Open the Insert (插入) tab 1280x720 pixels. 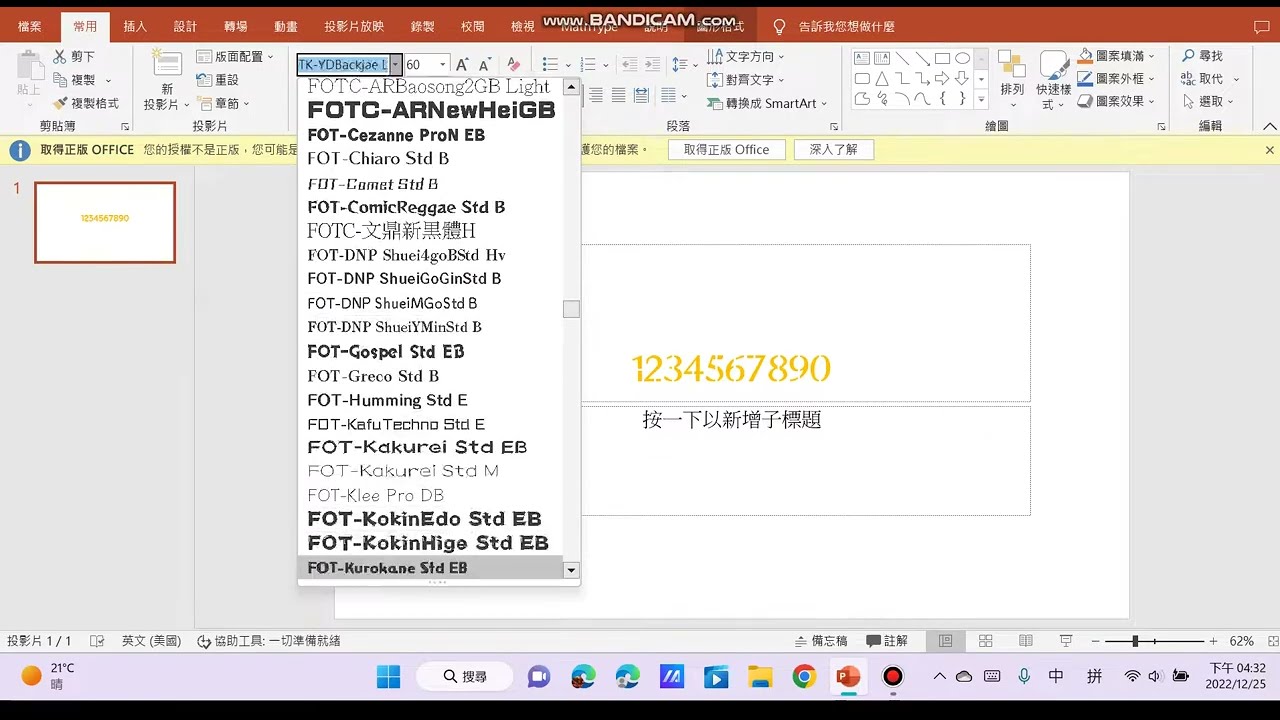[x=135, y=27]
